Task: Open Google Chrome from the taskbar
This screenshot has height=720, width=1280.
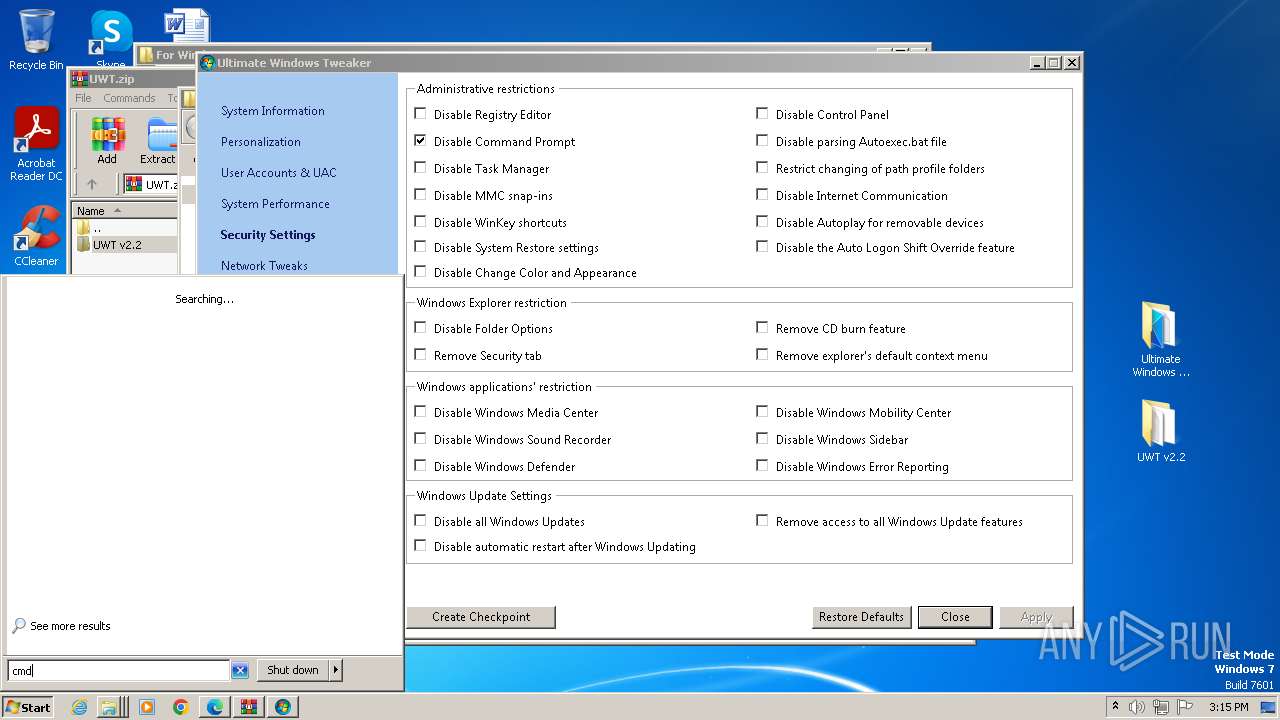Action: pyautogui.click(x=180, y=707)
